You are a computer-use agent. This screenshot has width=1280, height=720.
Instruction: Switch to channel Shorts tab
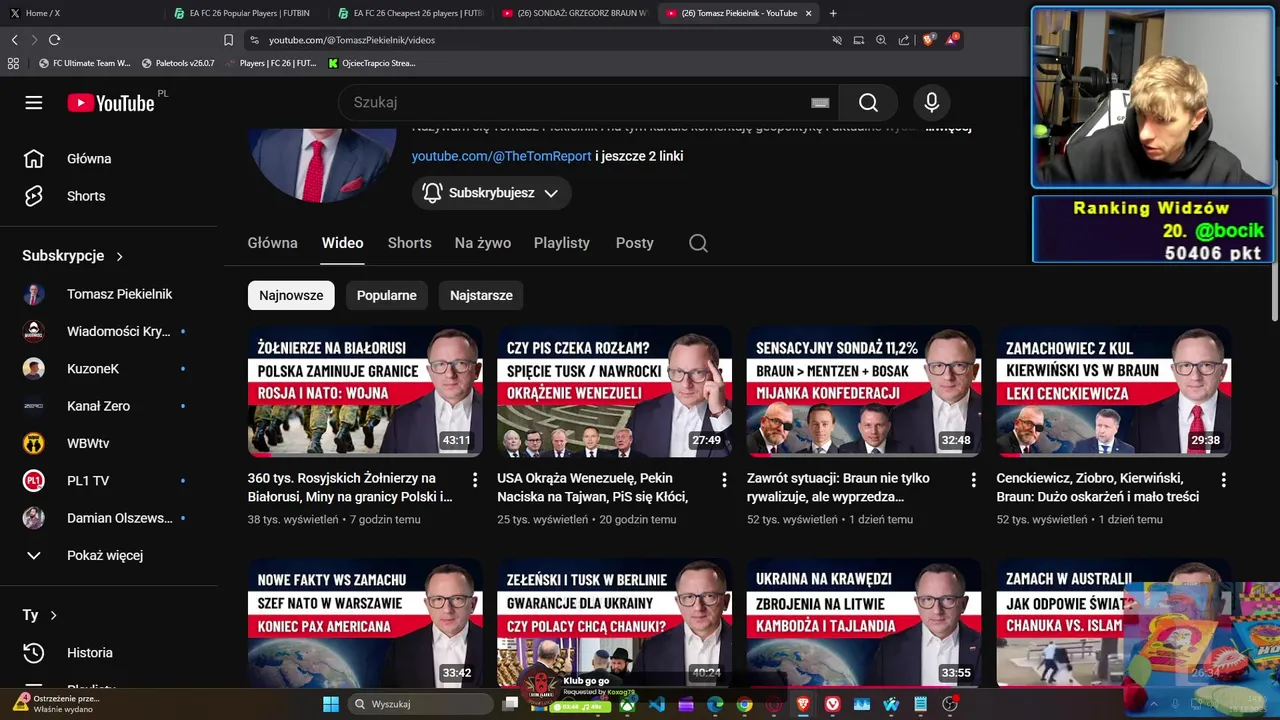click(410, 243)
